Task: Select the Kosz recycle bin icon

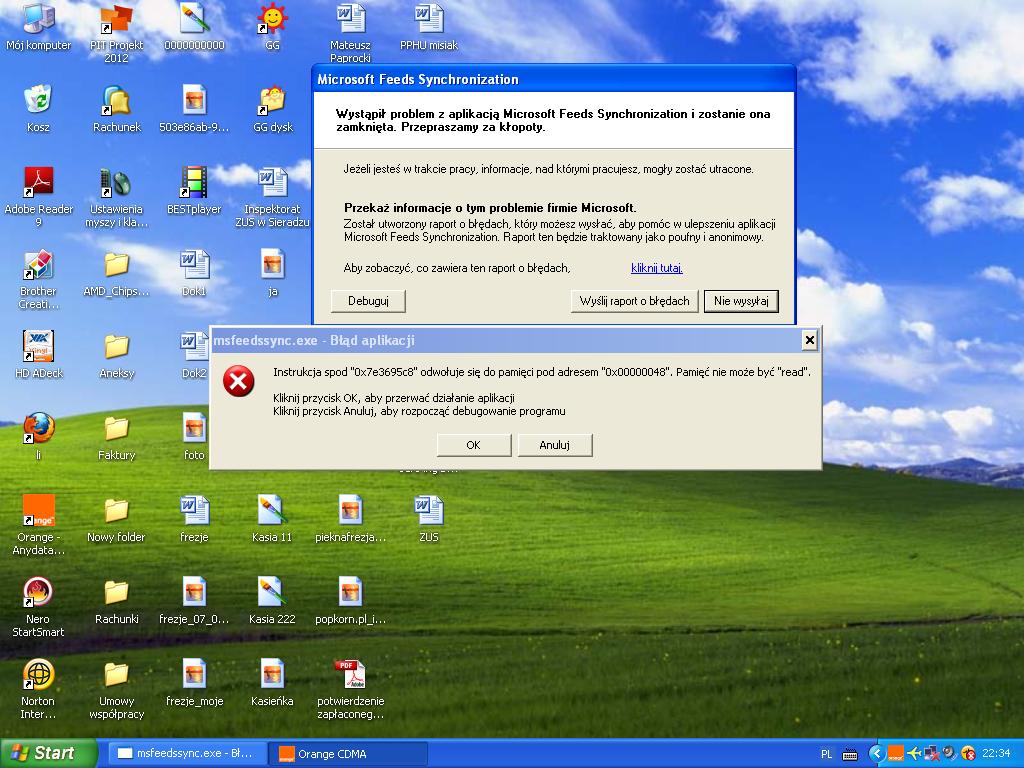Action: point(39,109)
